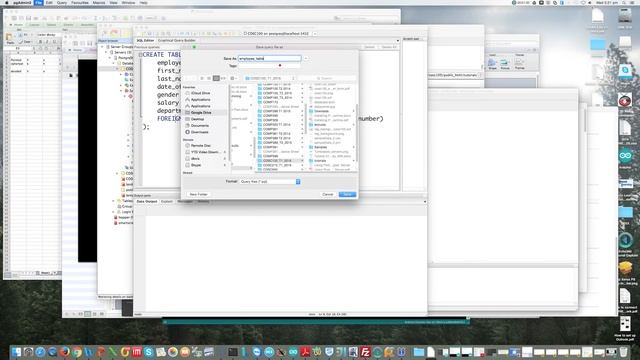Click the Save As filename field
Screen dimensions: 640x360
[269, 58]
